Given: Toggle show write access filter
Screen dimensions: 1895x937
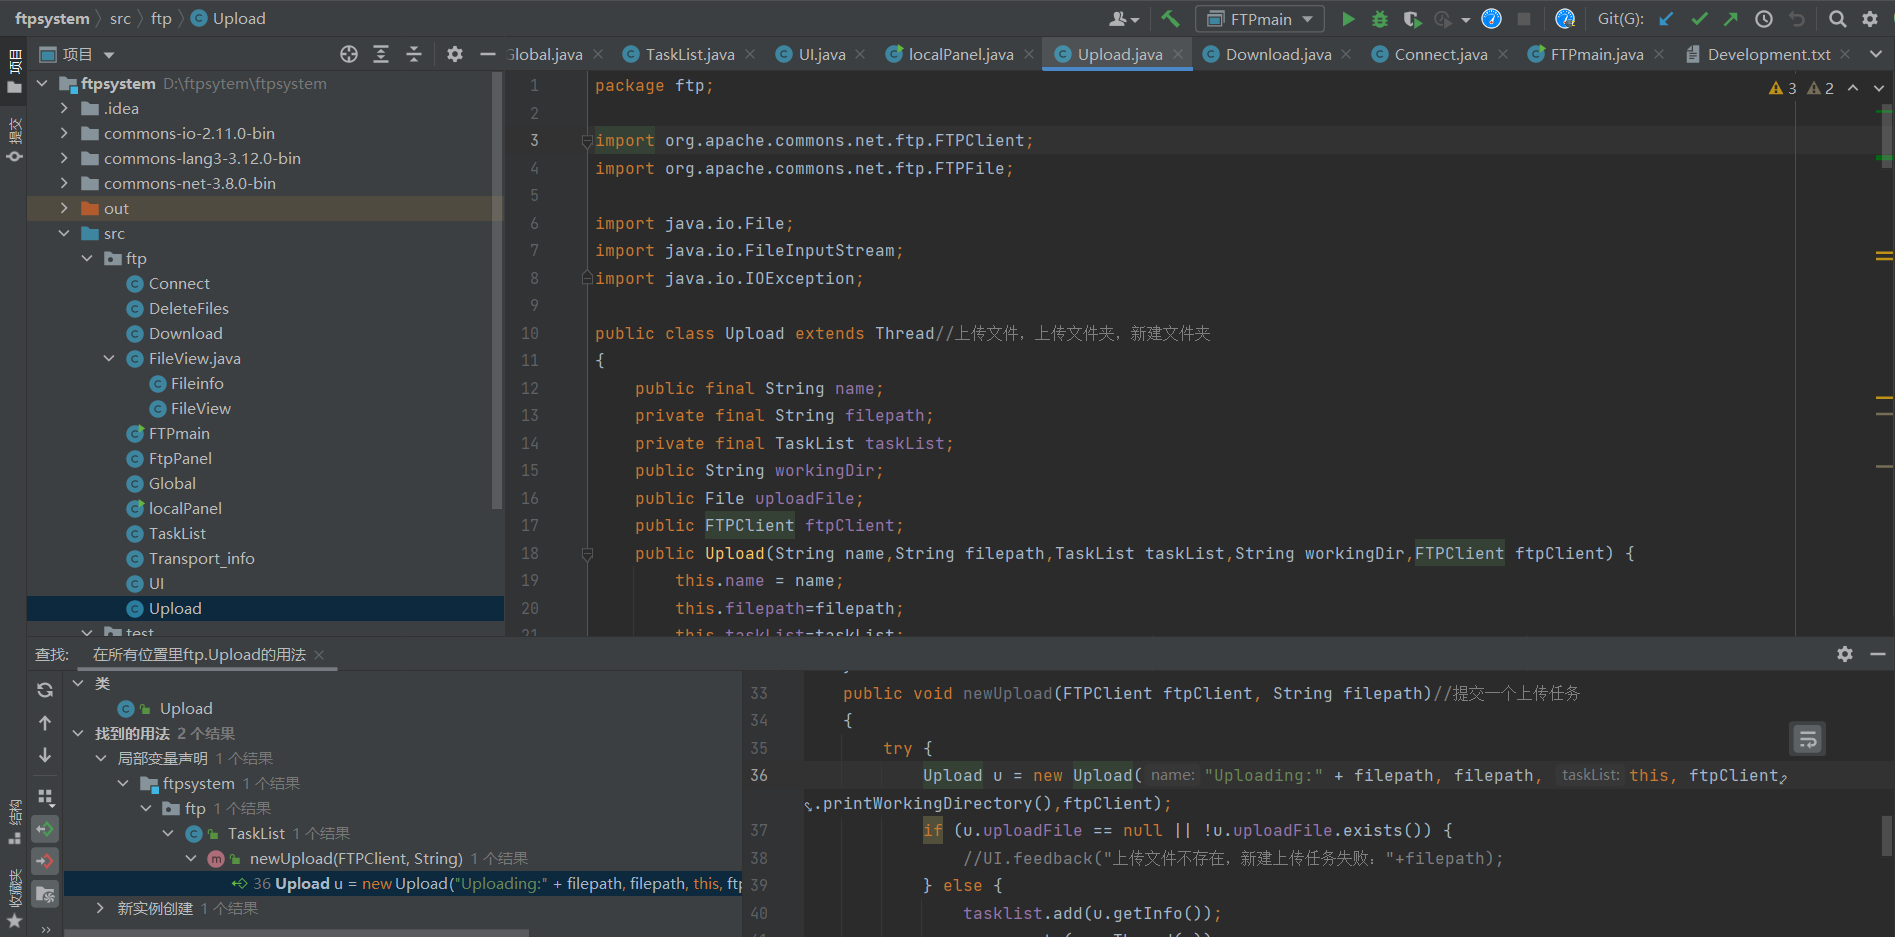Looking at the screenshot, I should pos(45,860).
